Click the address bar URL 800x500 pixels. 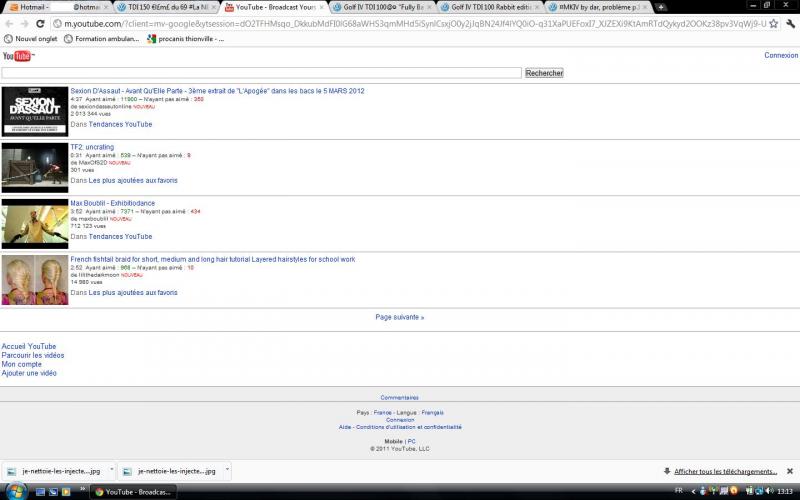(415, 23)
